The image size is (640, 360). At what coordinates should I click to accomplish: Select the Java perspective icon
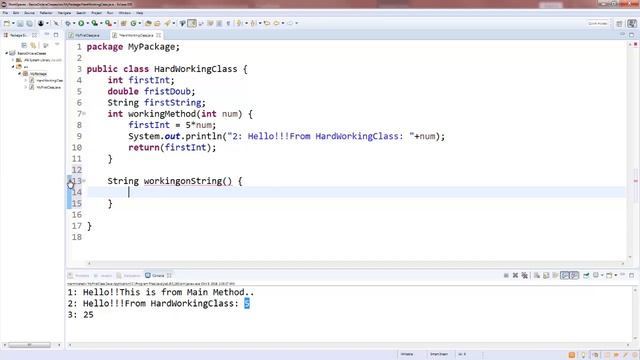[x=632, y=24]
